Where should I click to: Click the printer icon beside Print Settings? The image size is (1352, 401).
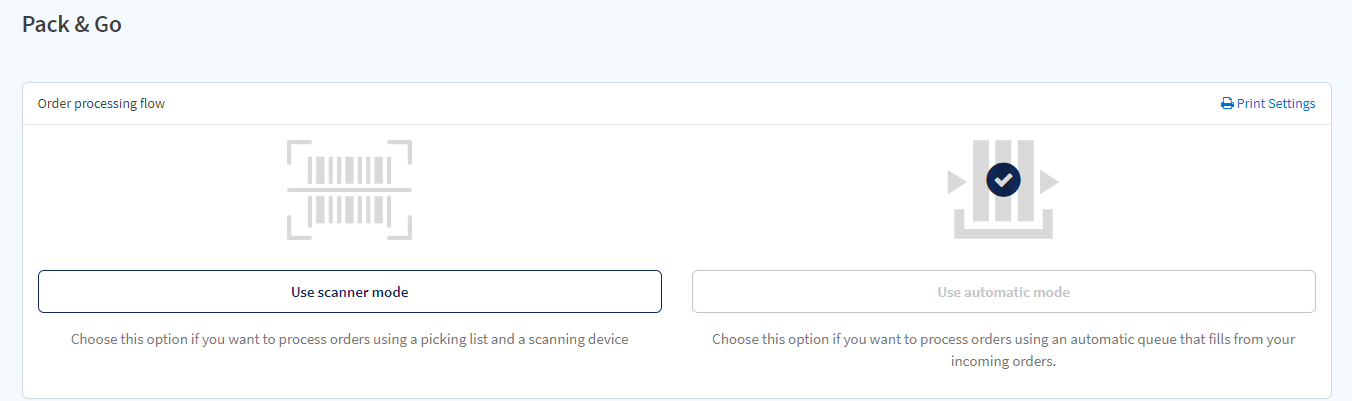click(x=1227, y=104)
